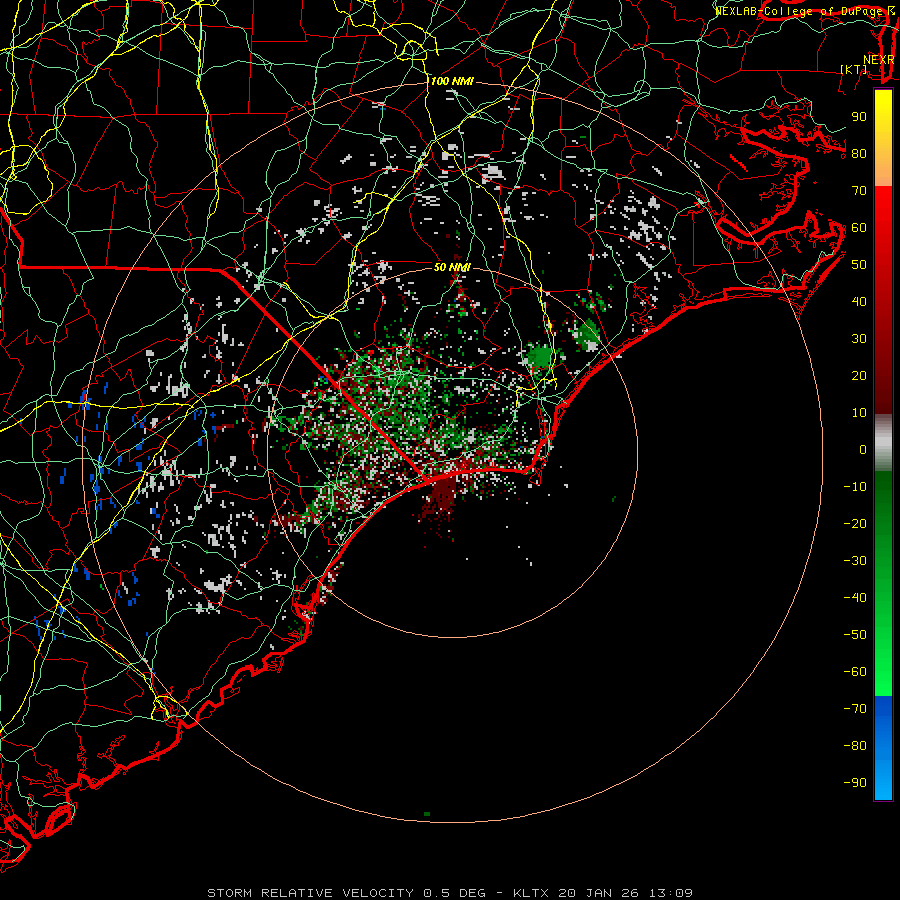Click the -80 value on velocity scale

point(855,746)
